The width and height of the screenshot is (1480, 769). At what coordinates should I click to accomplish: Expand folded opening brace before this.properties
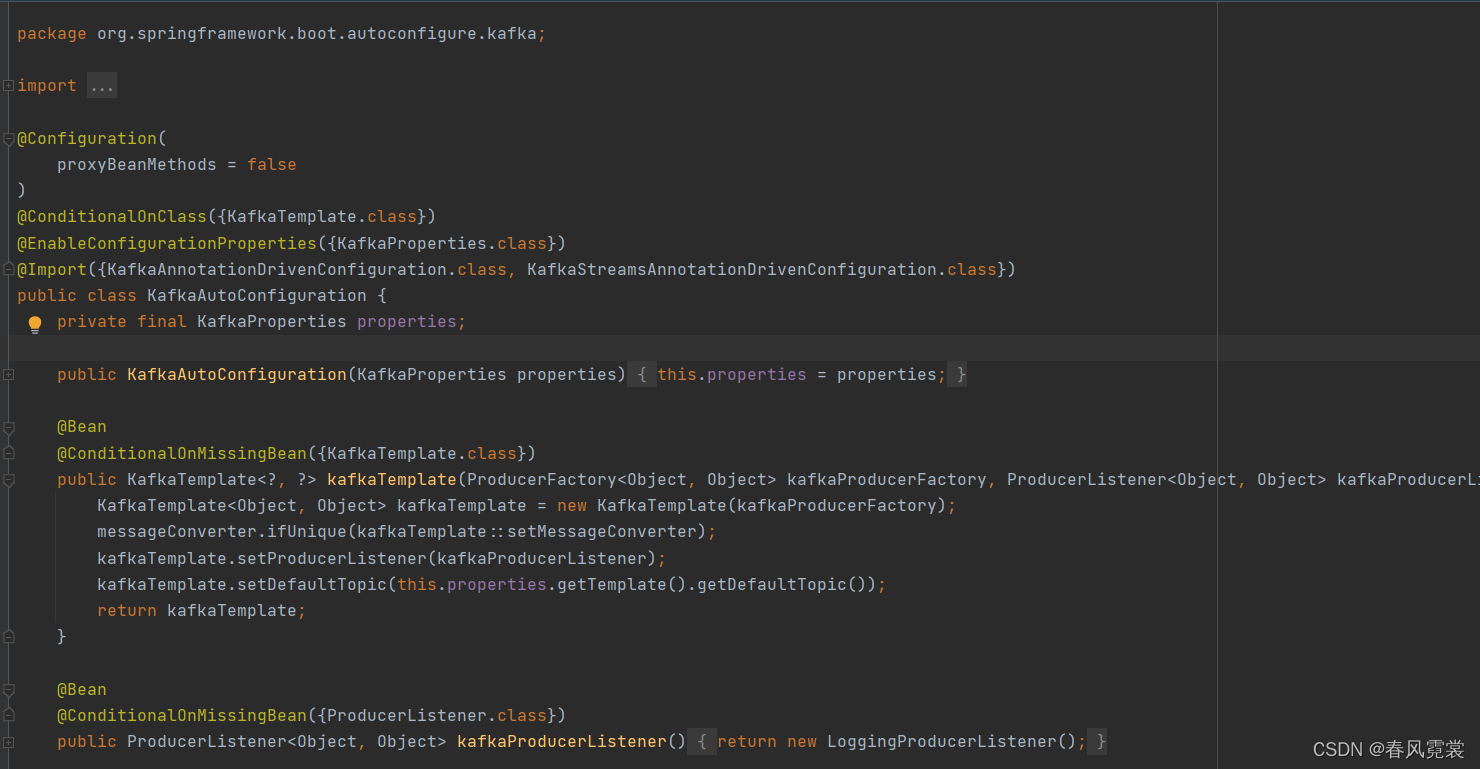point(642,374)
